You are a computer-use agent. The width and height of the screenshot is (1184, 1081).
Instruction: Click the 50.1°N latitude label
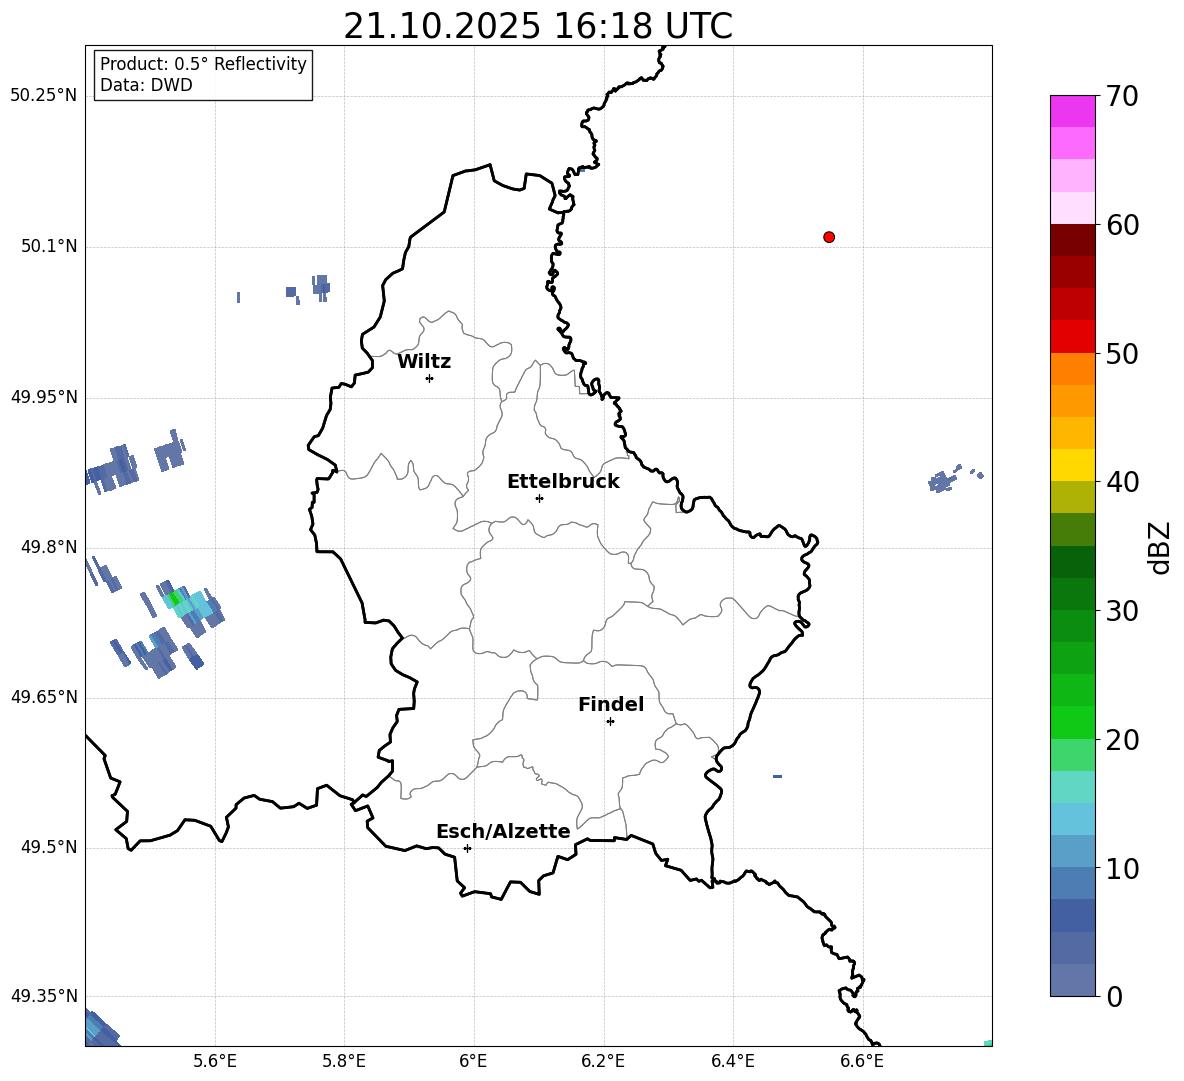[x=49, y=247]
